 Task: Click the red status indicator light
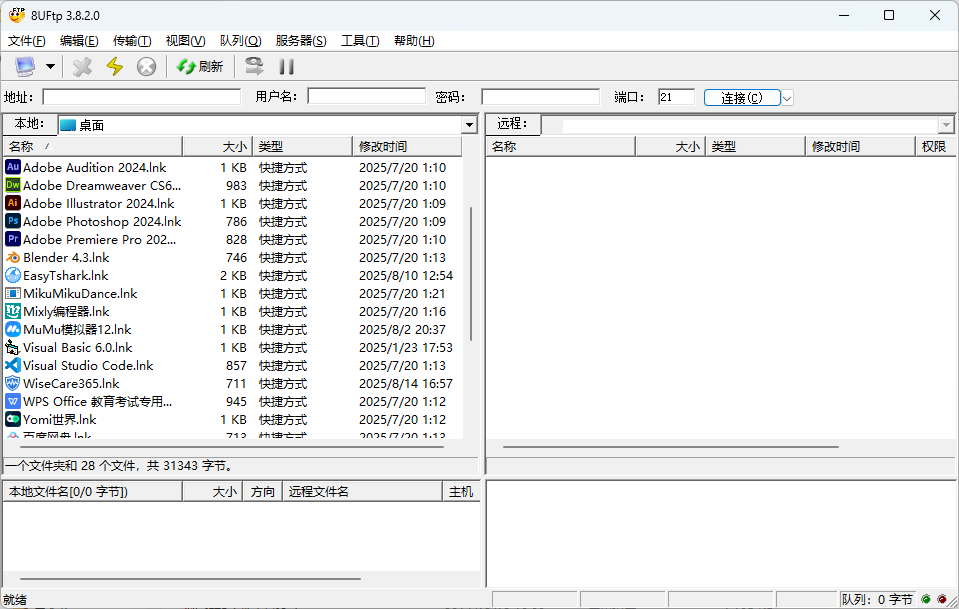tap(941, 599)
